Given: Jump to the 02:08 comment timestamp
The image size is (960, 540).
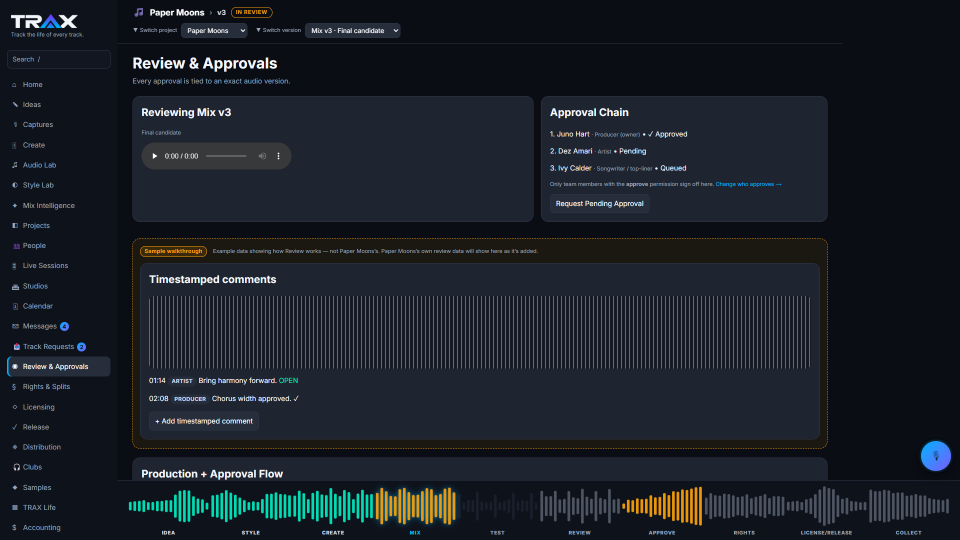Looking at the screenshot, I should 159,399.
